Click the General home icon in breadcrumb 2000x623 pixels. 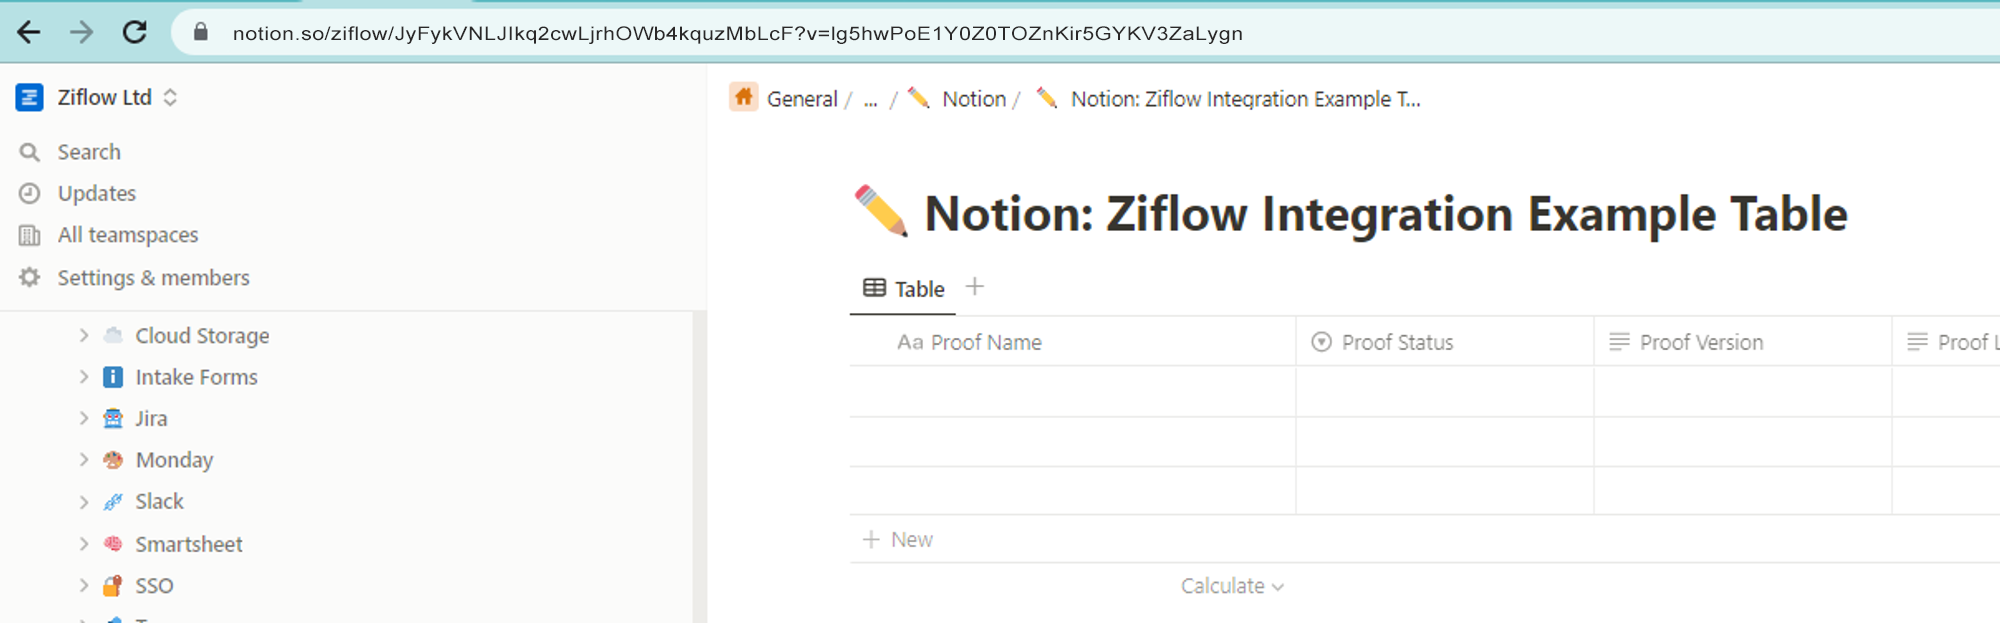click(744, 97)
